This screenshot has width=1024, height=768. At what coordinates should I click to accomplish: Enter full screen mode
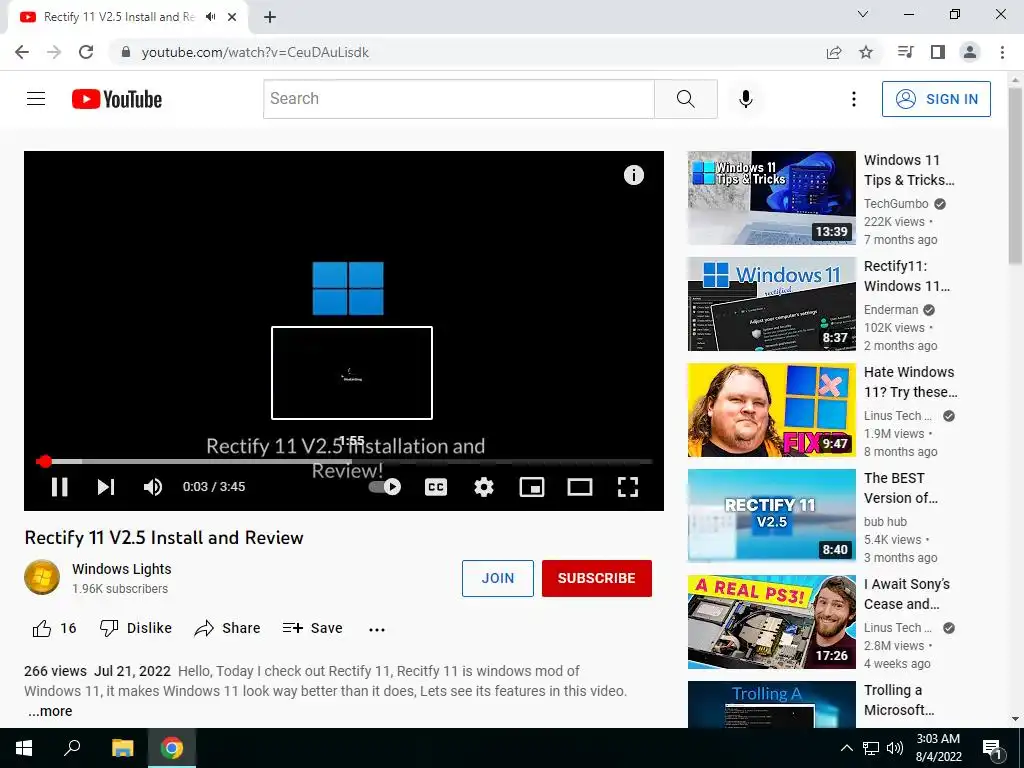(x=628, y=487)
